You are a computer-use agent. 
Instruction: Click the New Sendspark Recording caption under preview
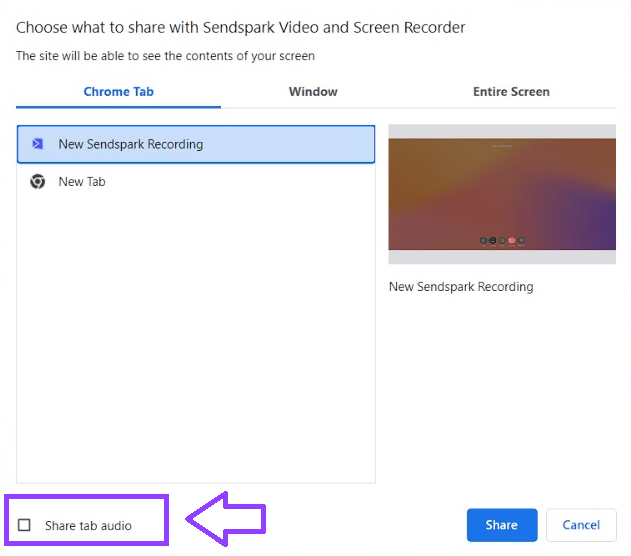pos(461,286)
